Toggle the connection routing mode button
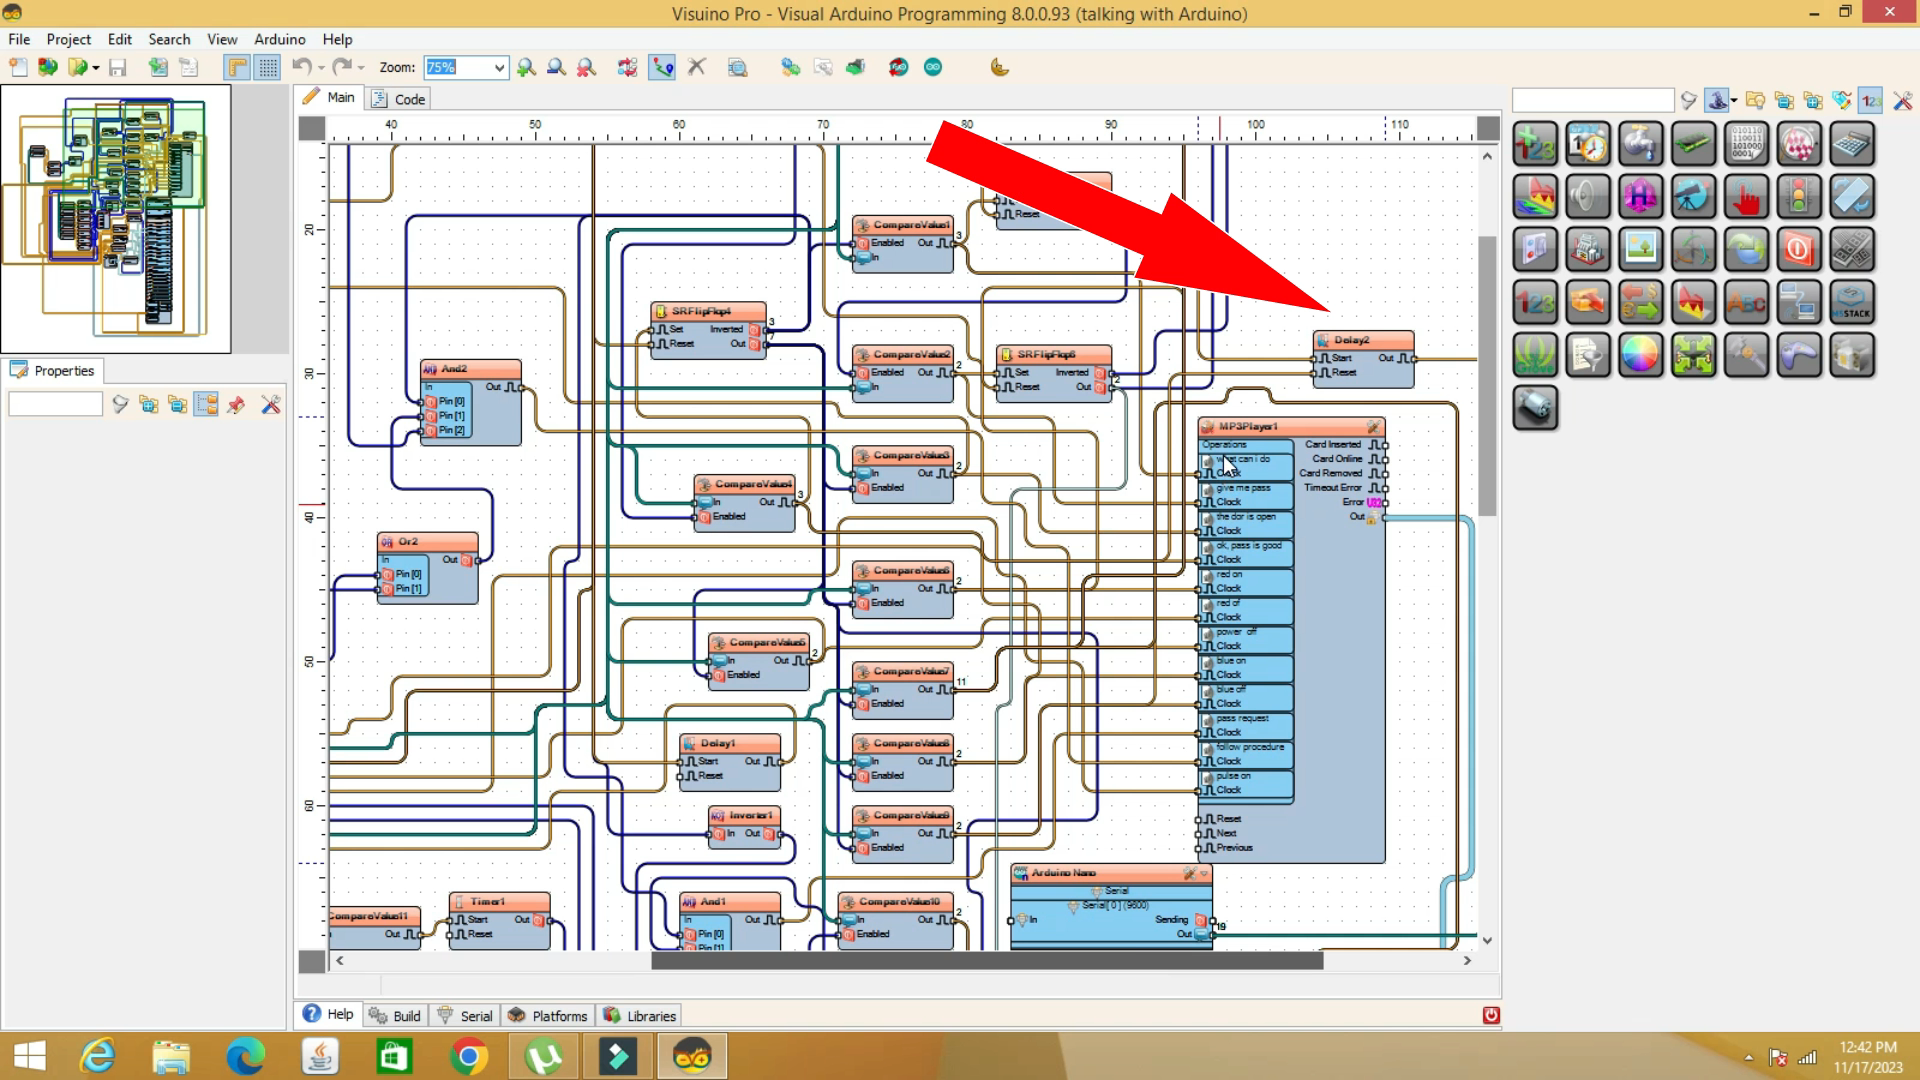This screenshot has height=1080, width=1920. tap(662, 67)
